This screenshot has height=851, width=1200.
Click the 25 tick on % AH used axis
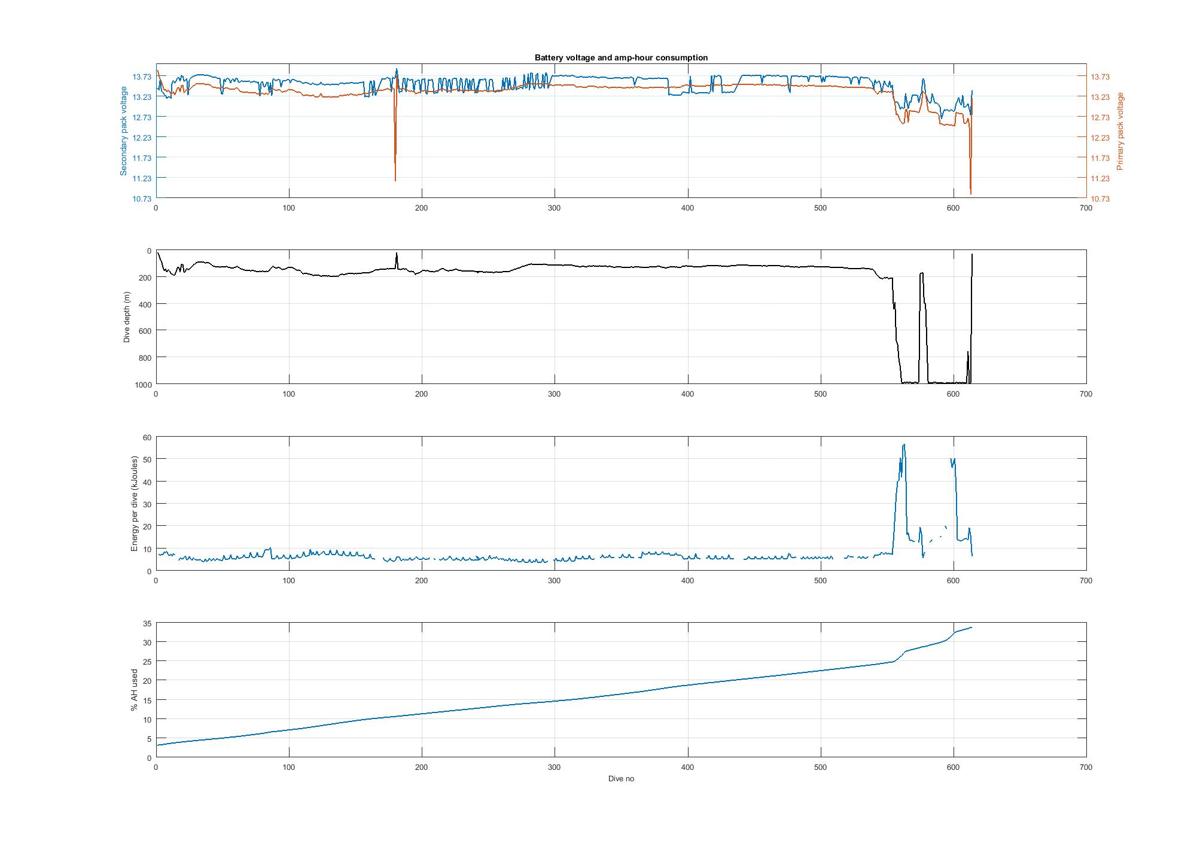[x=147, y=662]
